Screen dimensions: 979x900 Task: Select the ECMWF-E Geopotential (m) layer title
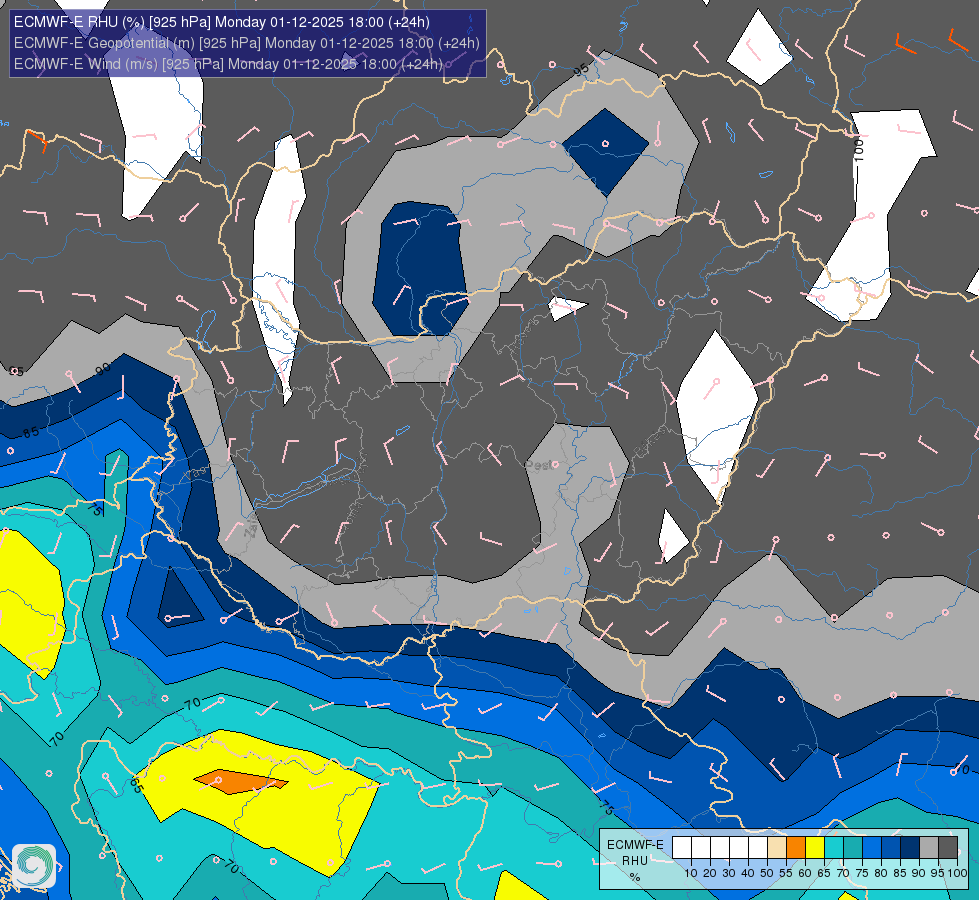tap(247, 43)
